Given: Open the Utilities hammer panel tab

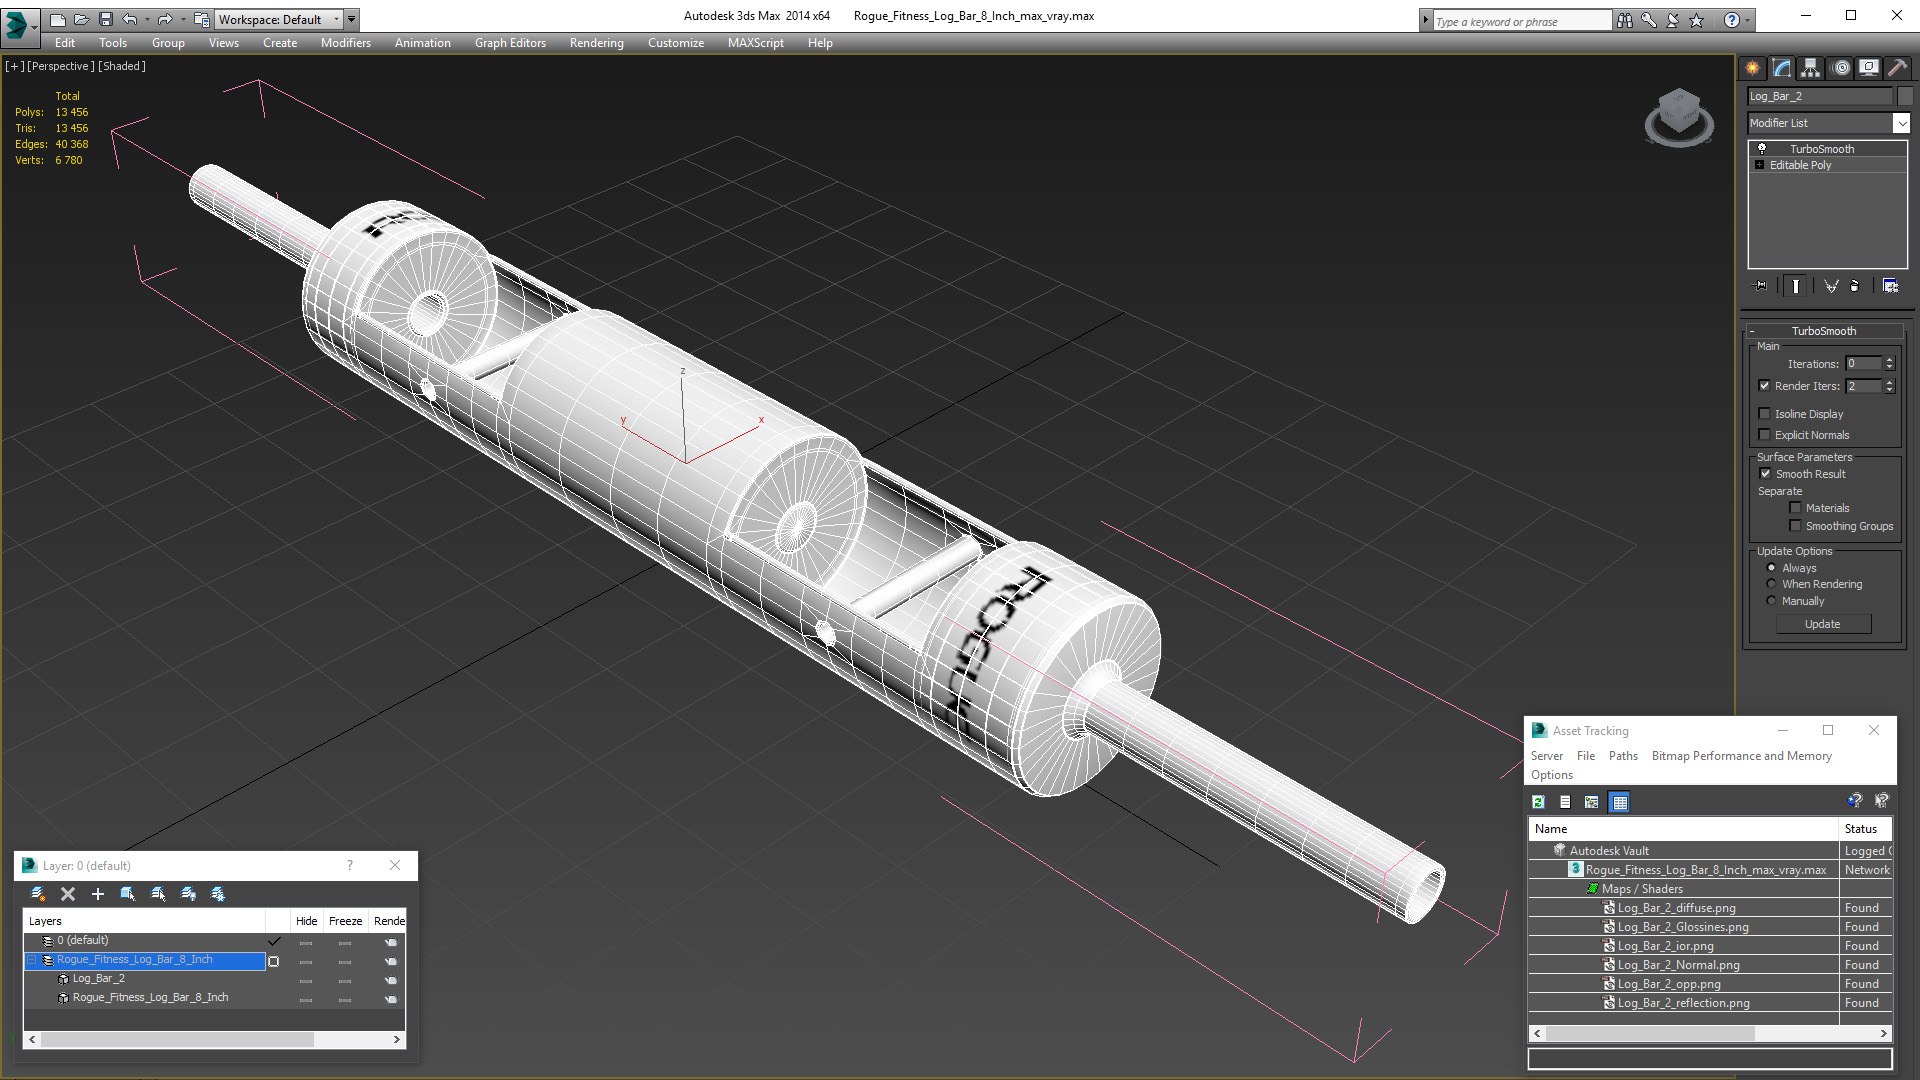Looking at the screenshot, I should [1897, 68].
